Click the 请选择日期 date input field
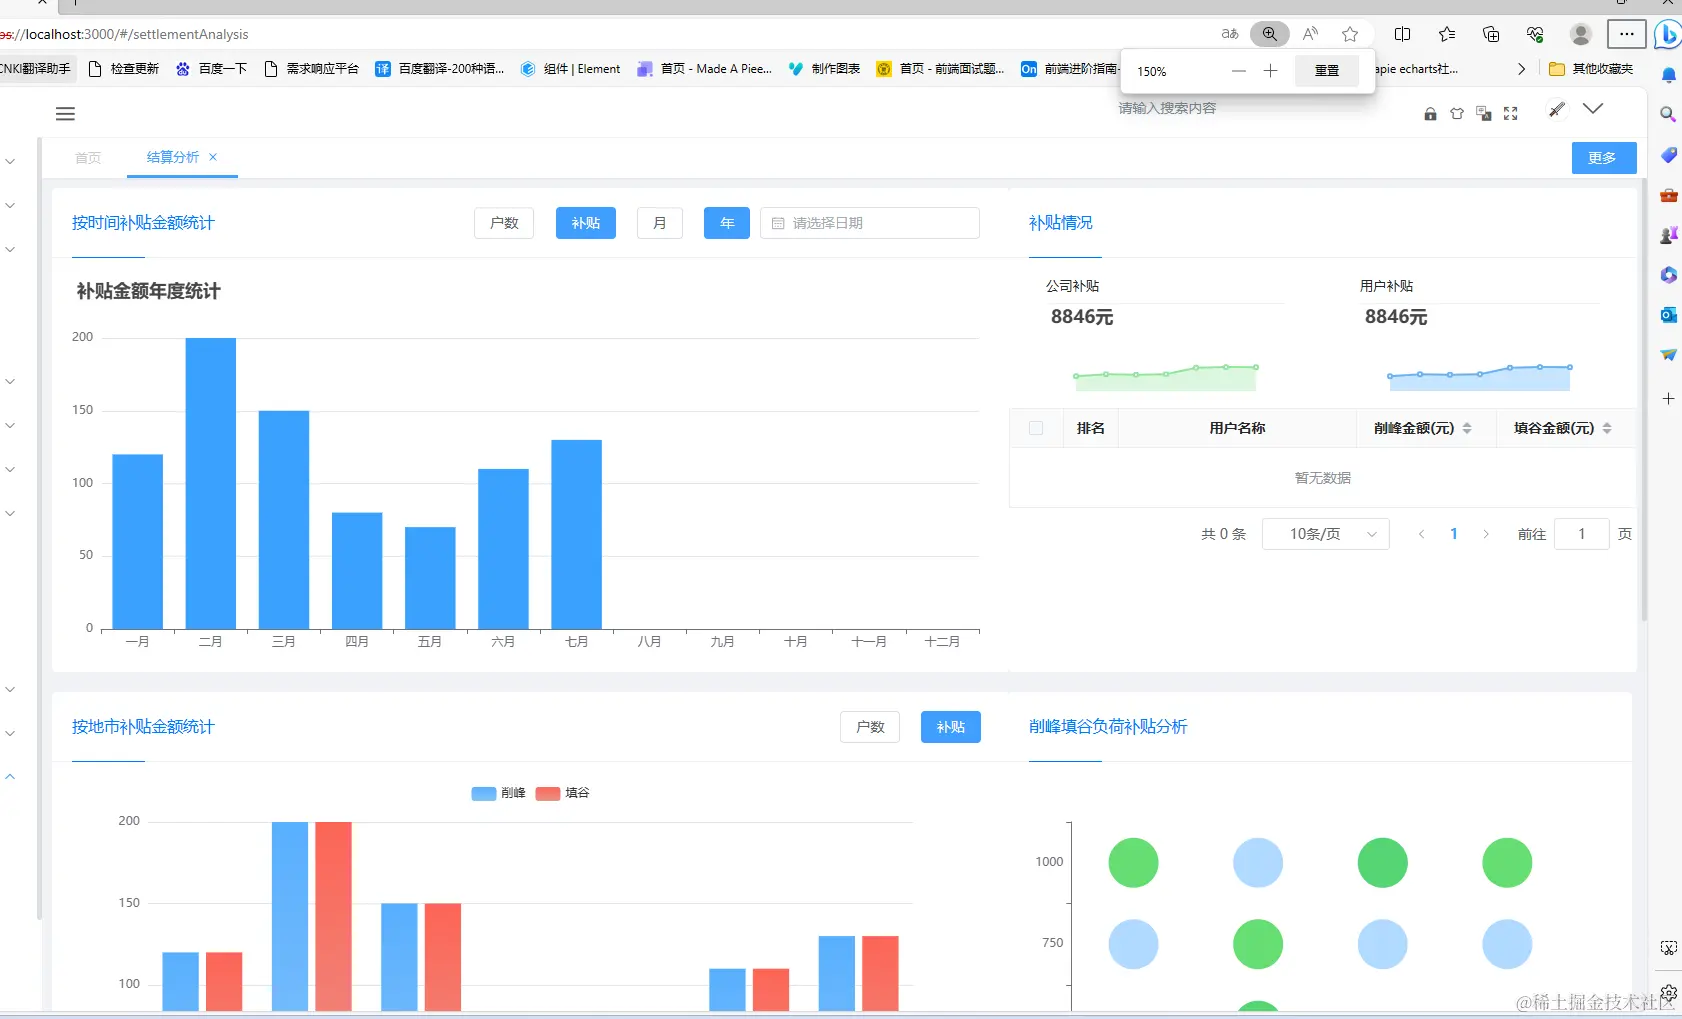 tap(870, 223)
